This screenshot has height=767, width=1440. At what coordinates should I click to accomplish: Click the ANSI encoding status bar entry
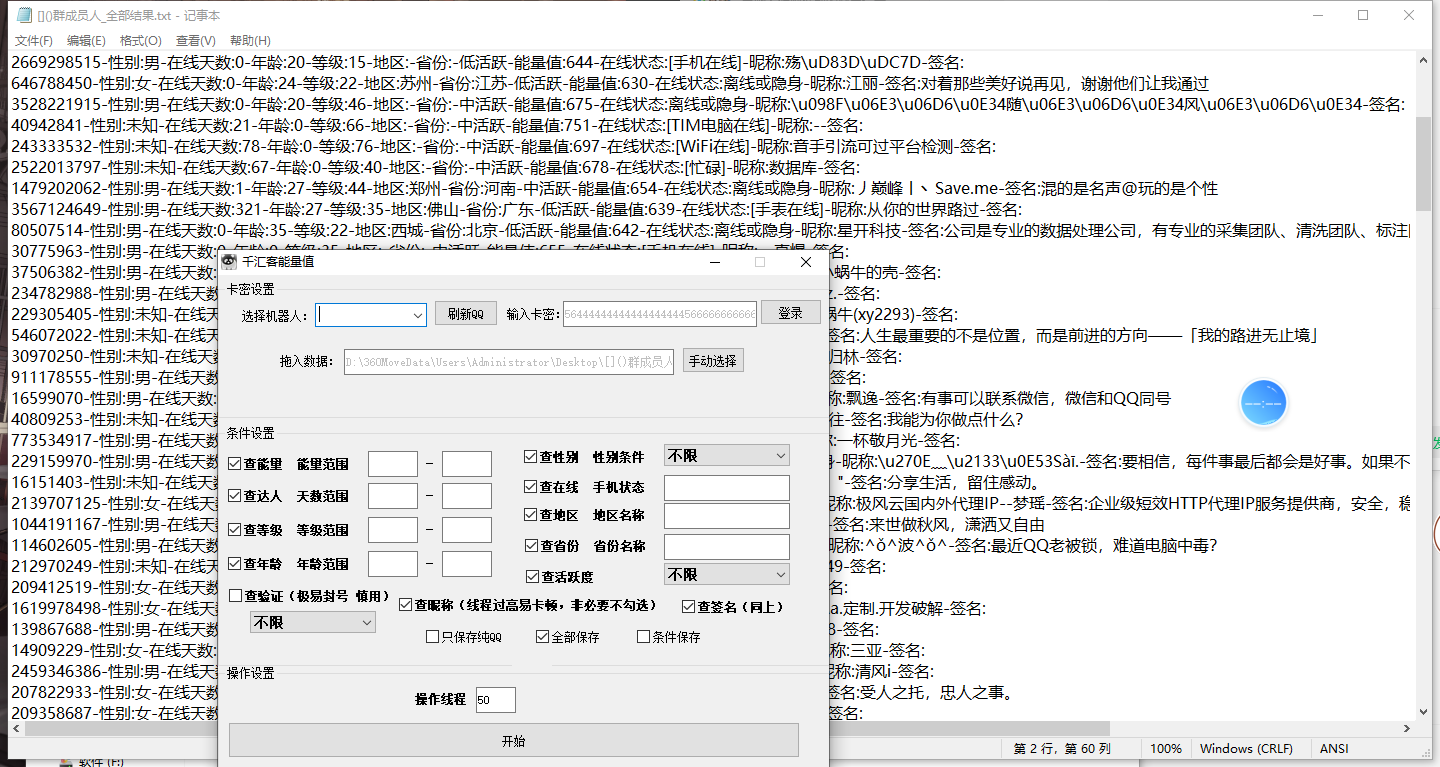1334,748
